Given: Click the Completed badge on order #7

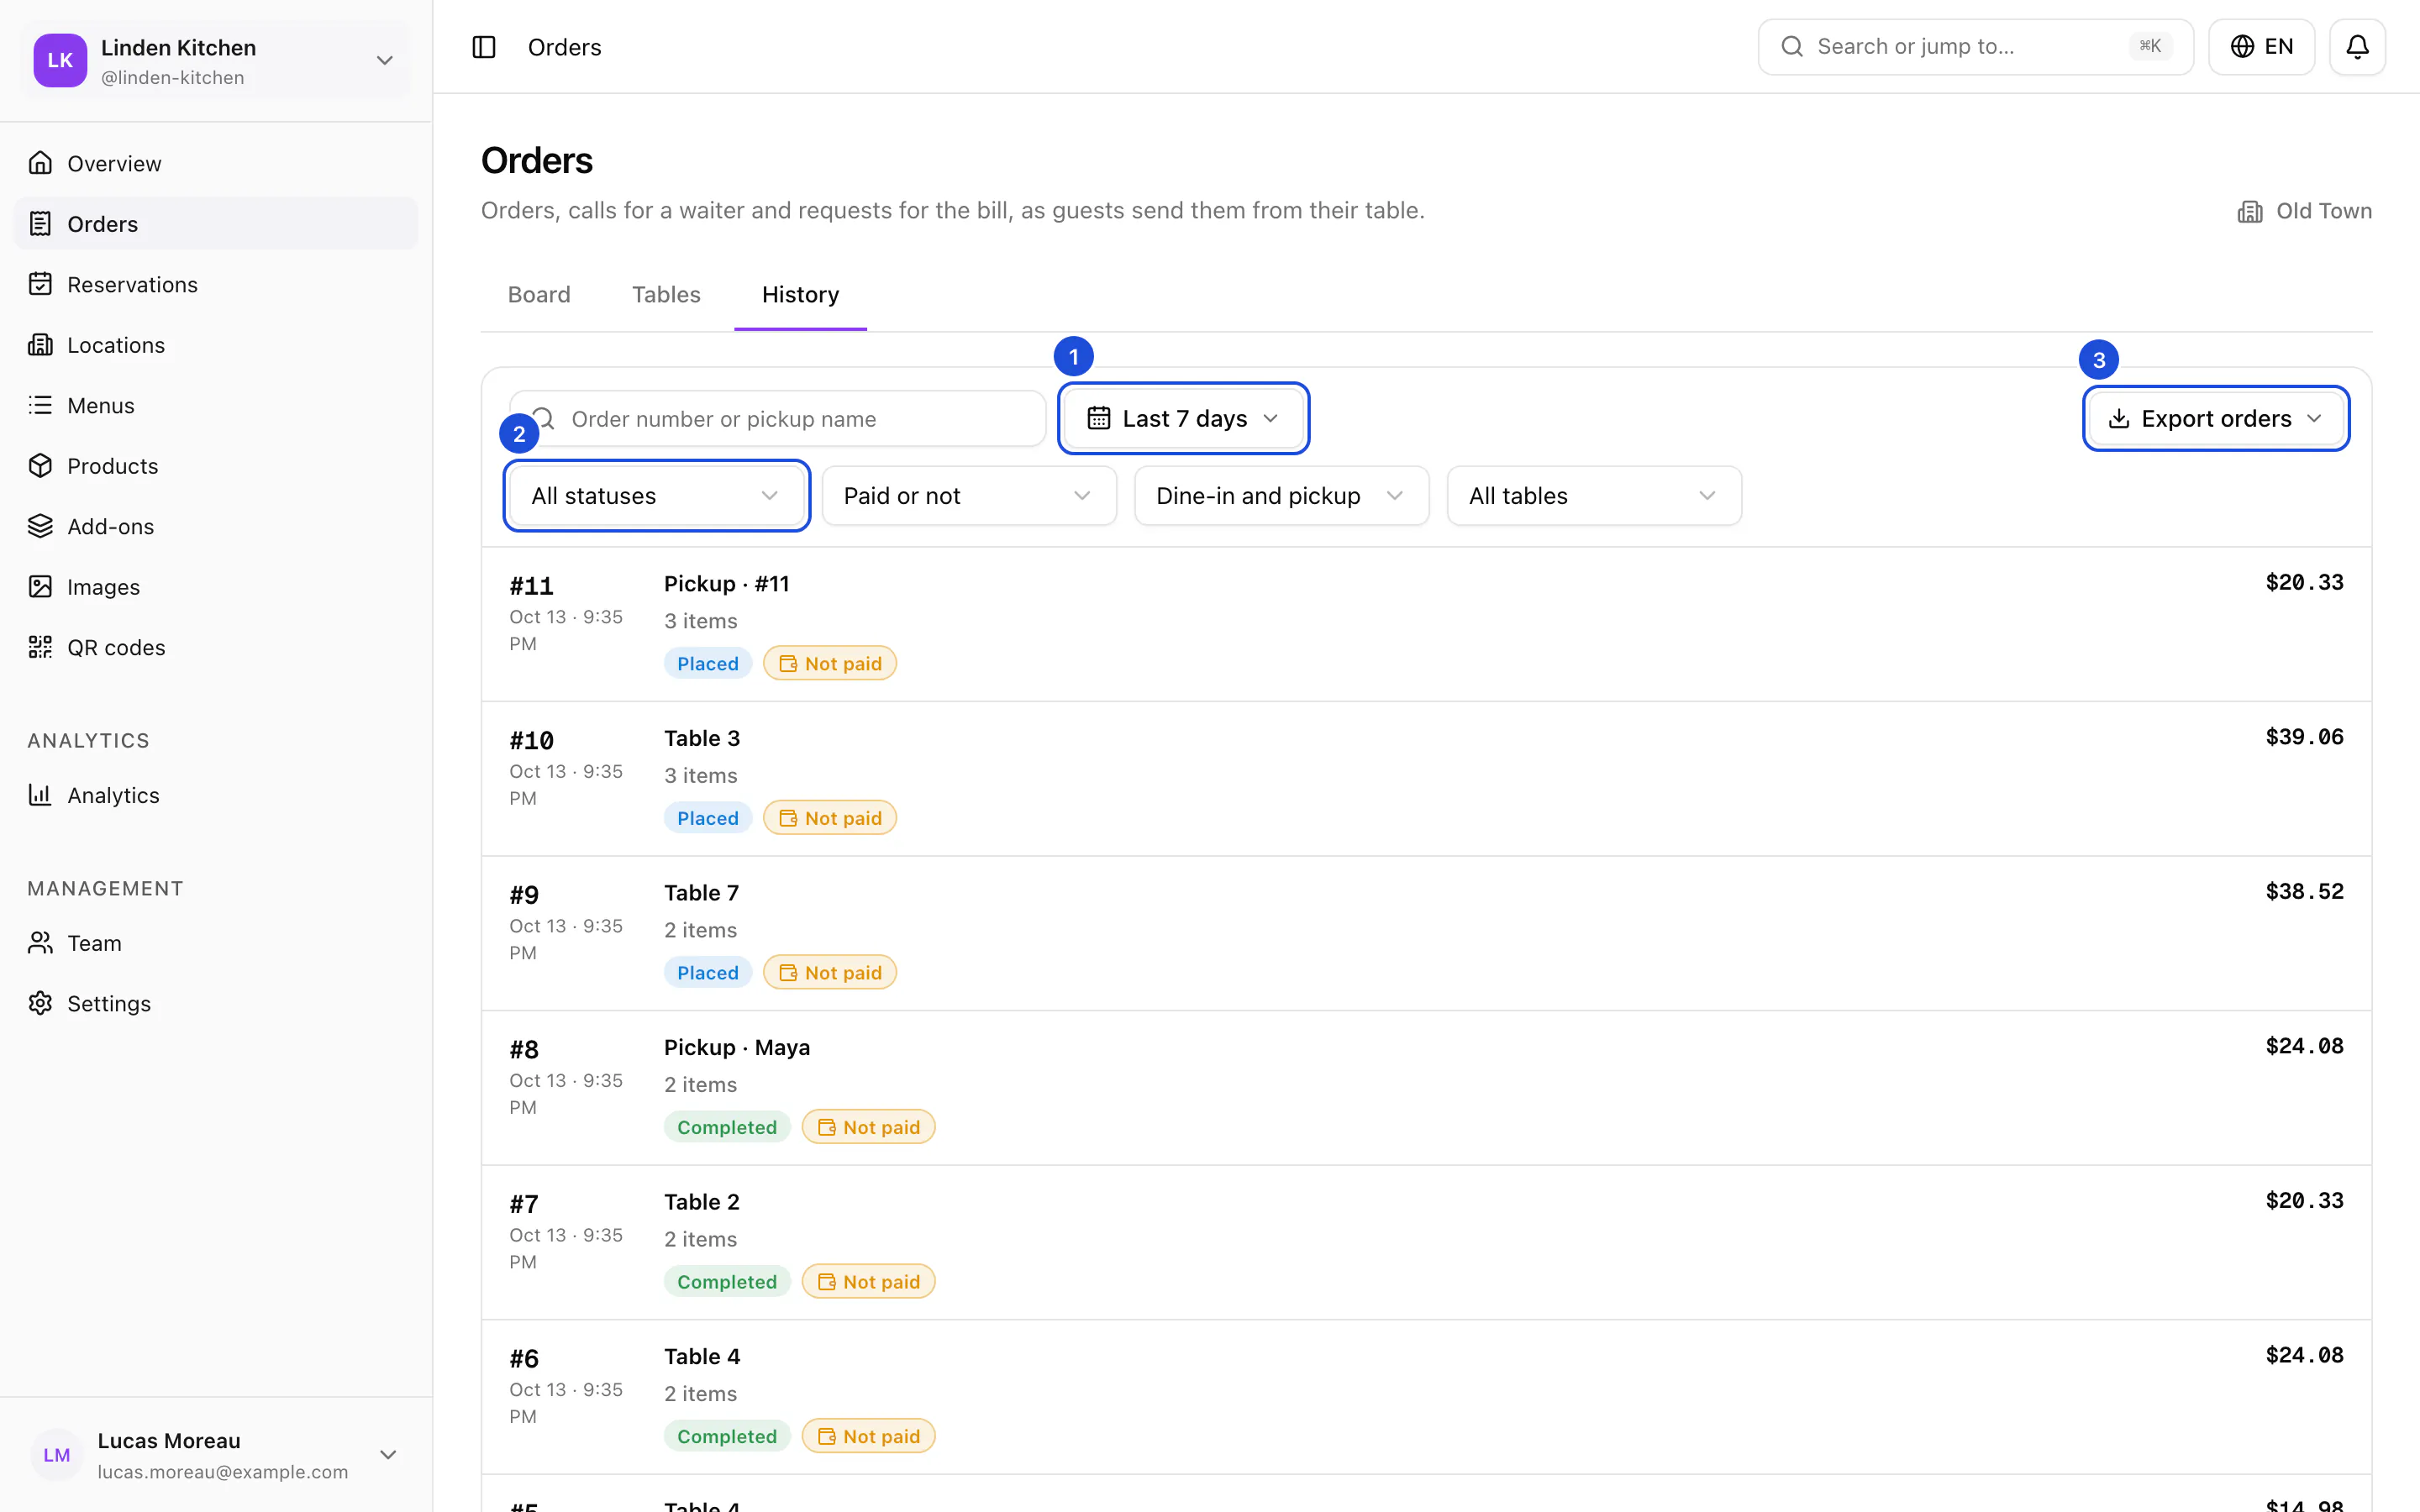Looking at the screenshot, I should pos(727,1282).
